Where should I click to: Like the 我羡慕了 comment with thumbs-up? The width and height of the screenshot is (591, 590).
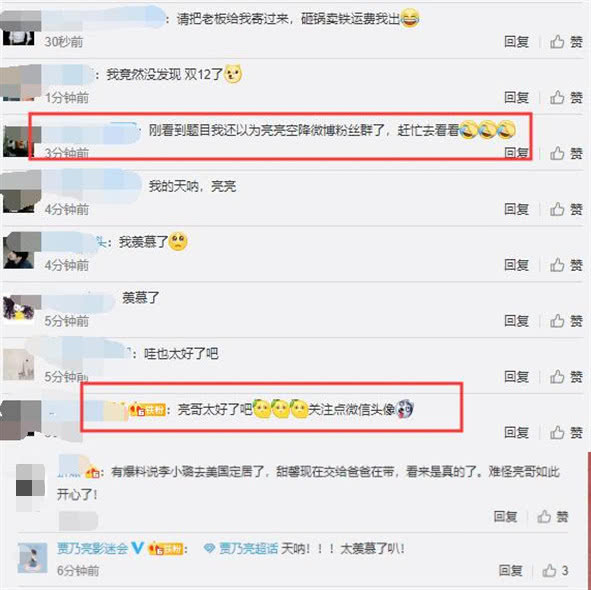tap(566, 265)
